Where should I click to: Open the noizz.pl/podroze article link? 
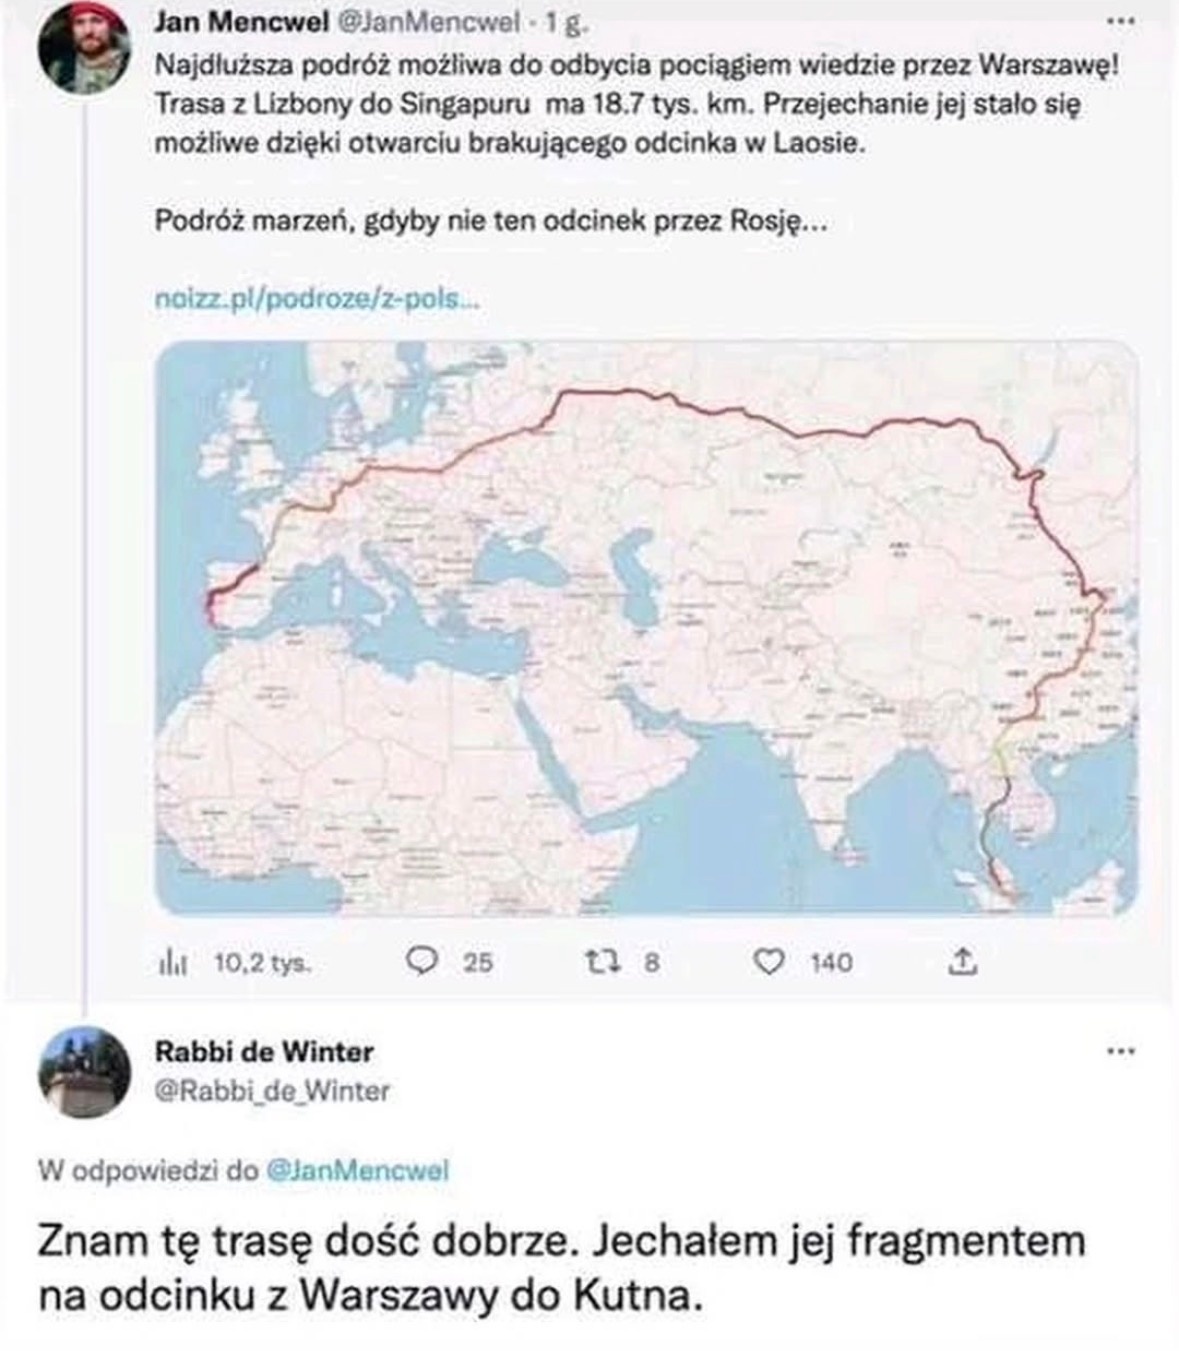point(318,299)
